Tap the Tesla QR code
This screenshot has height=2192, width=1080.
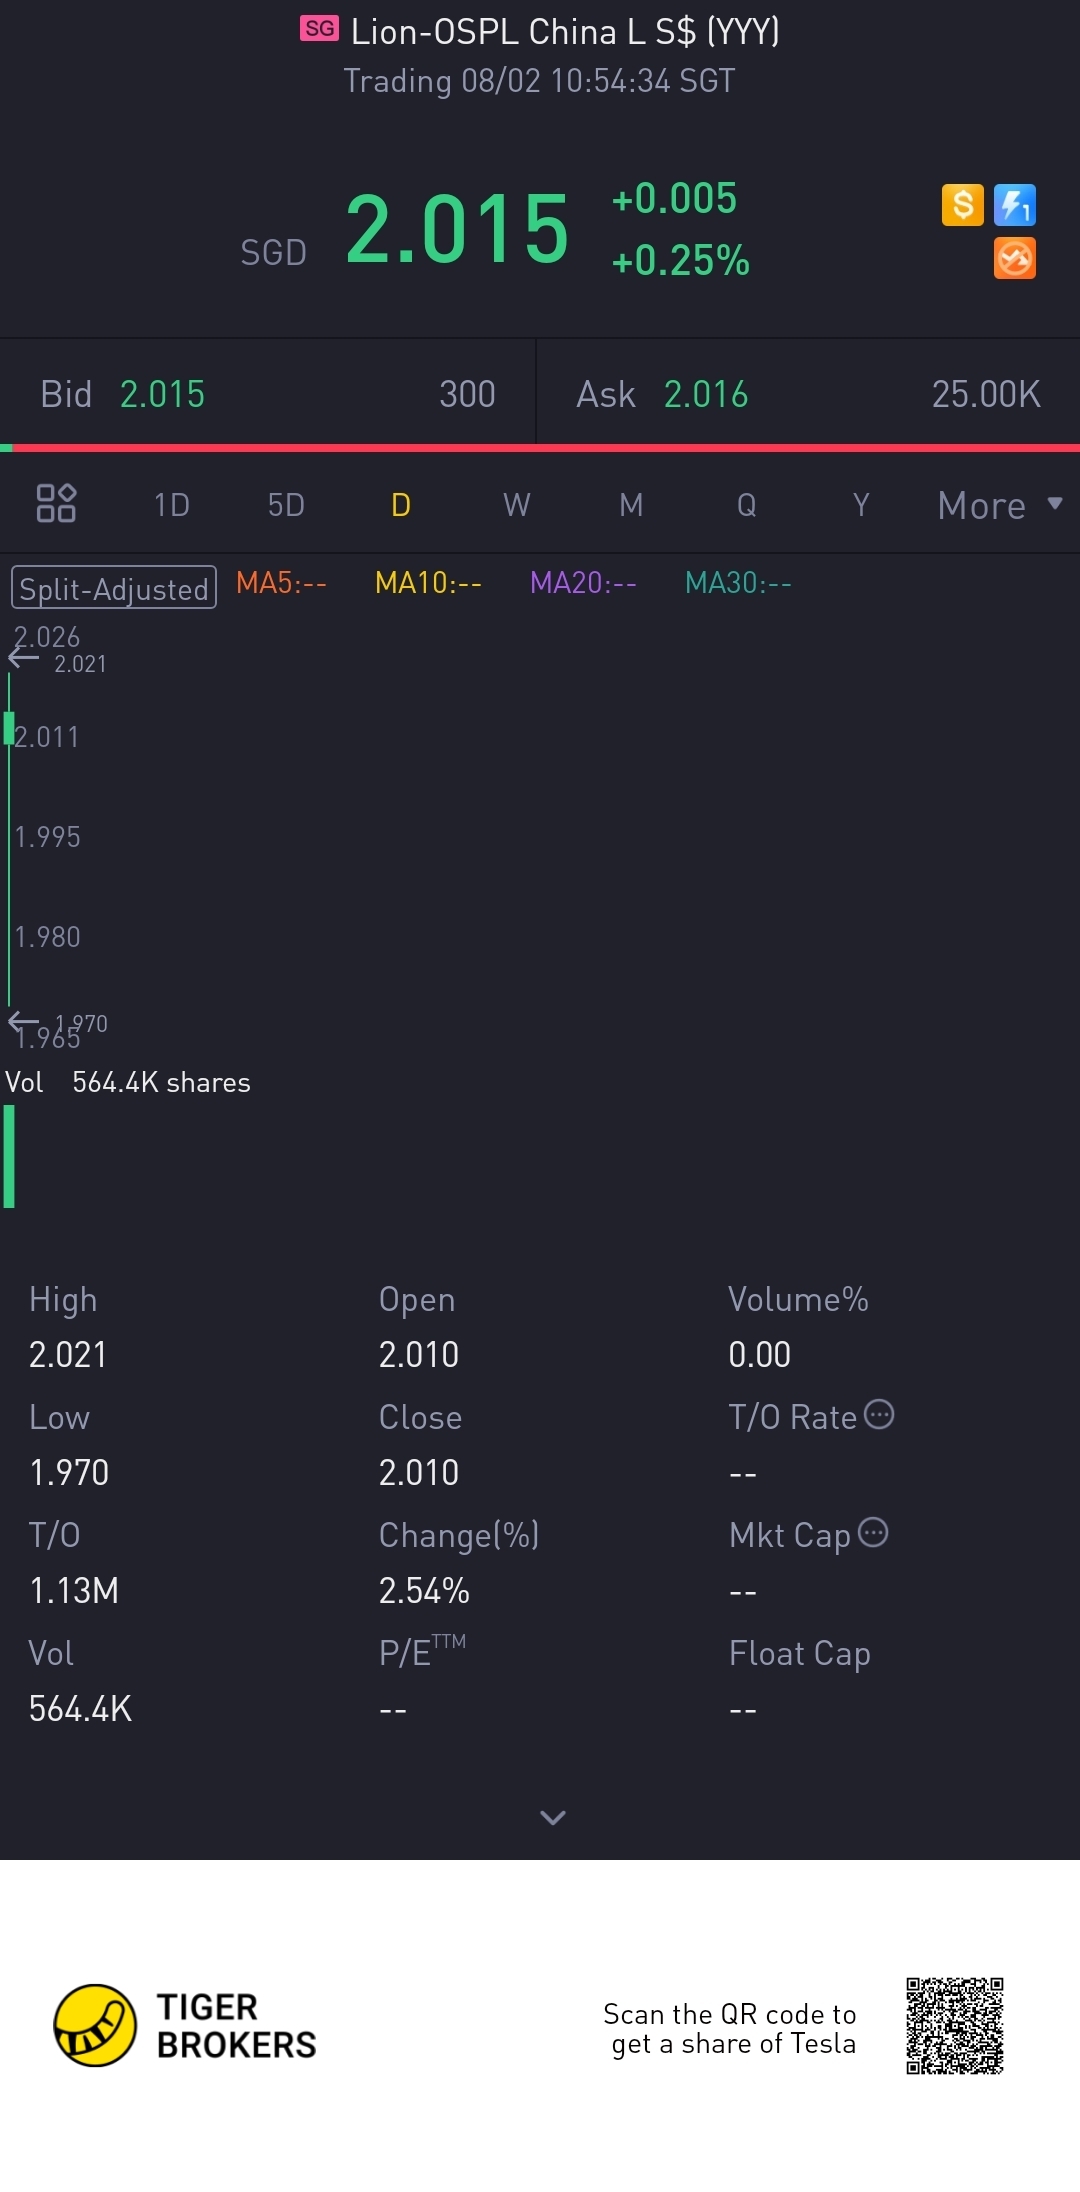click(955, 2026)
